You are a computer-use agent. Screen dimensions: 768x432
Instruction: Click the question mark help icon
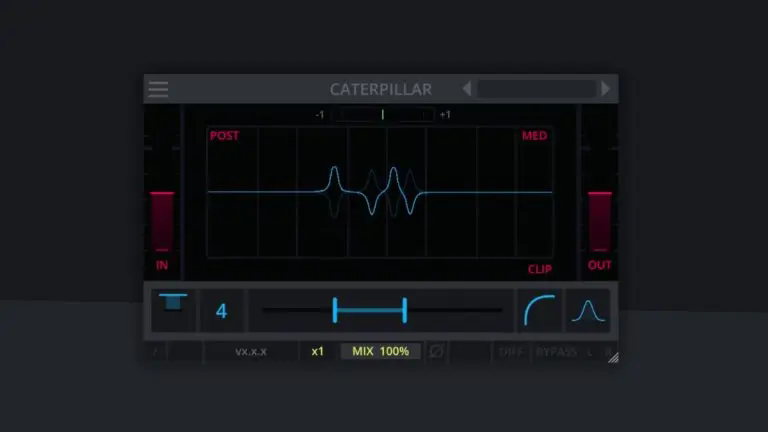click(155, 352)
